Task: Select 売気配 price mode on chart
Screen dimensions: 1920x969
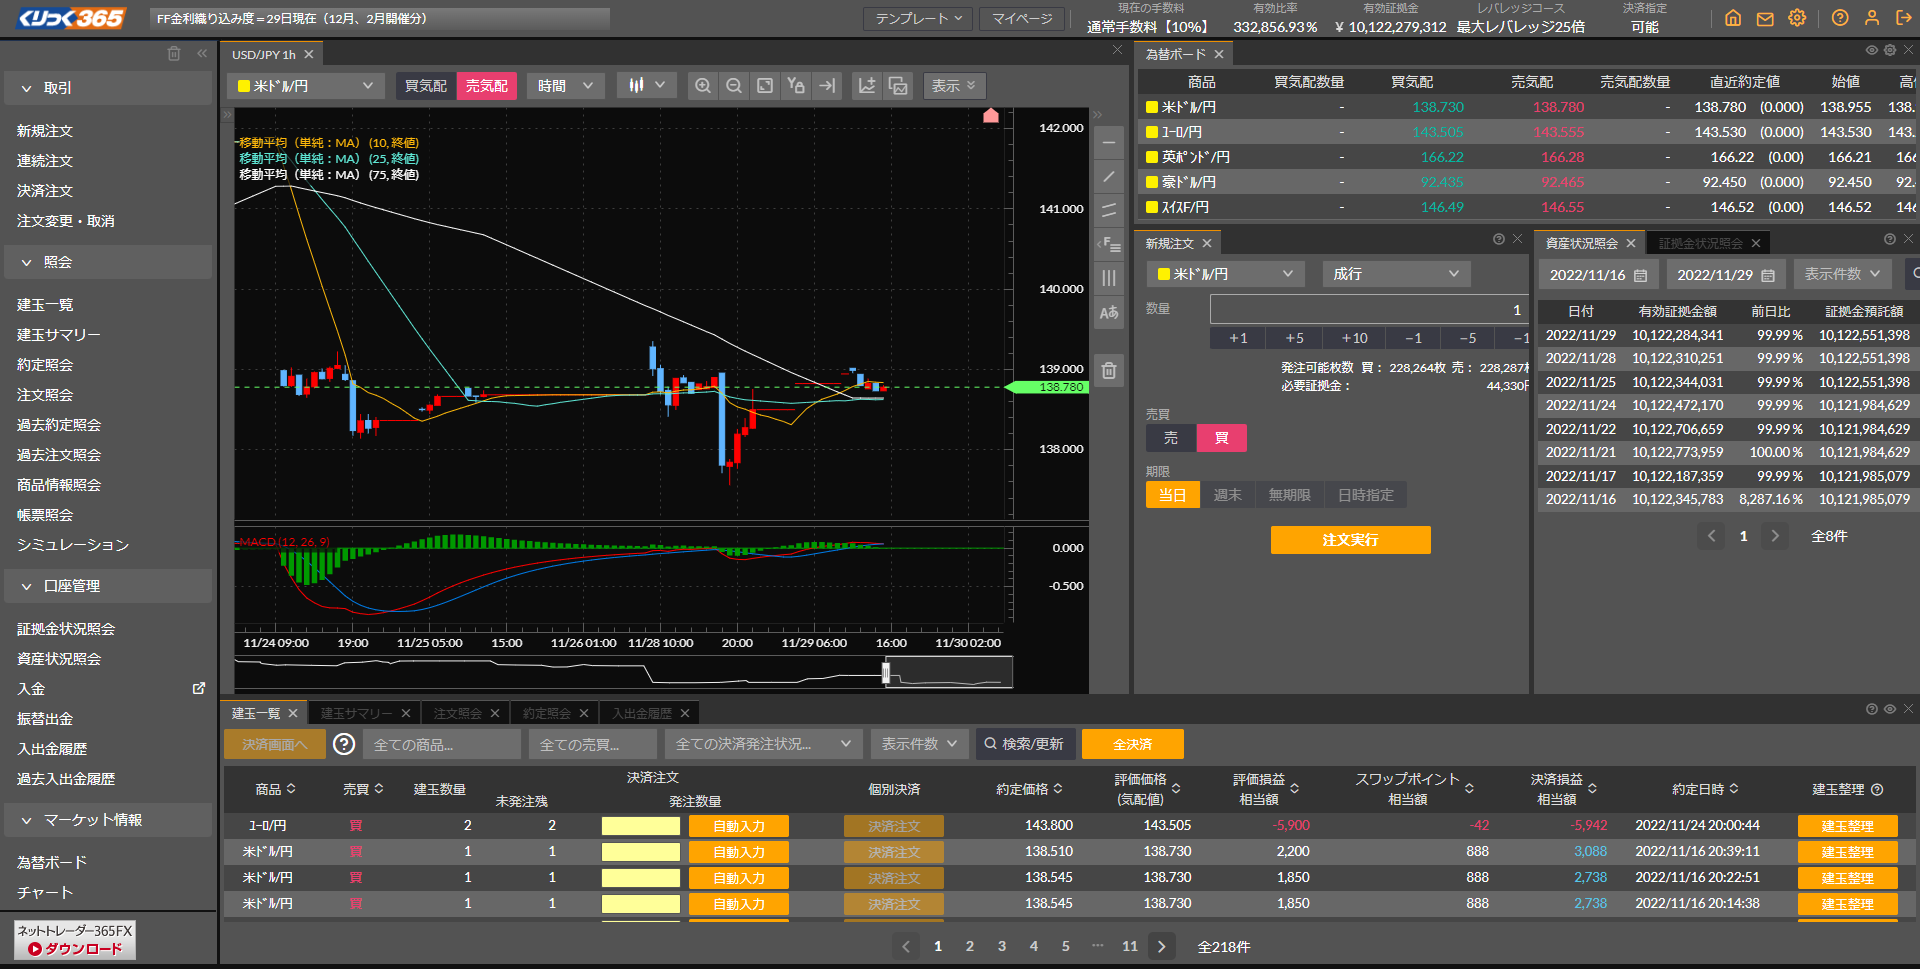Action: pyautogui.click(x=487, y=86)
